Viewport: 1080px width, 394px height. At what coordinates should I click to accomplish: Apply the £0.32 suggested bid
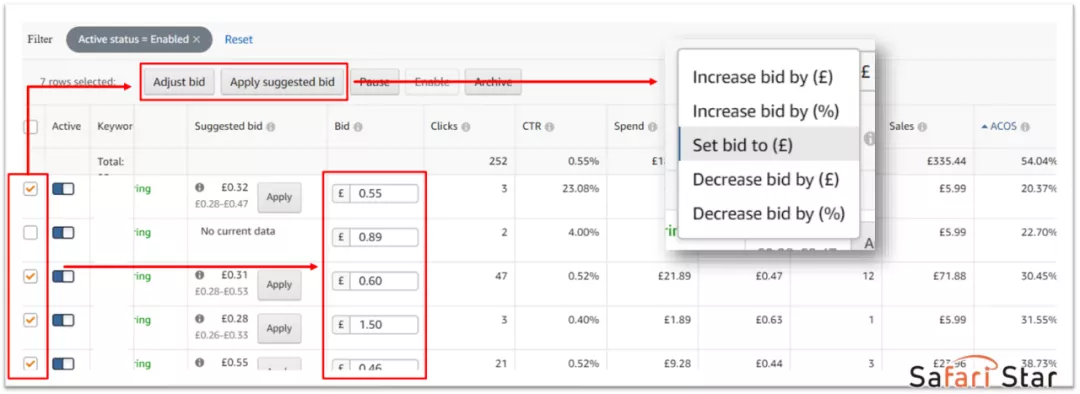(279, 197)
